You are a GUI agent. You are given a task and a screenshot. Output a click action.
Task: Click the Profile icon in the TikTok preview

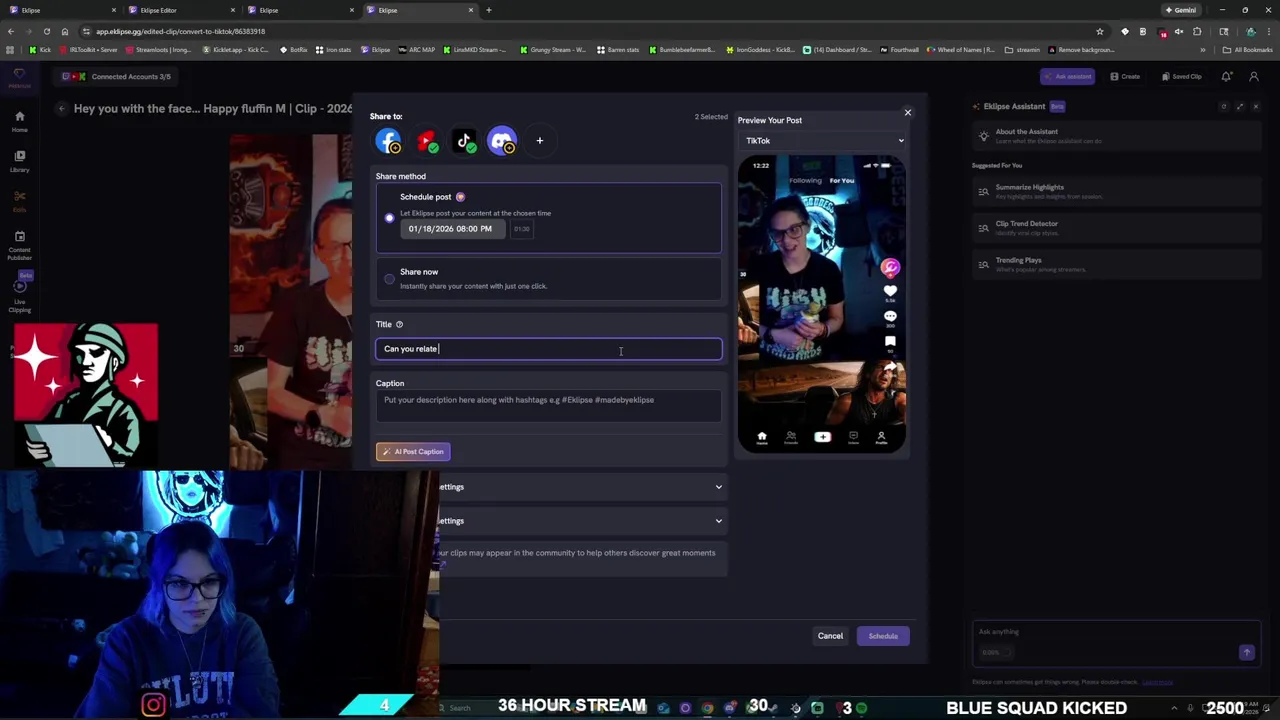pyautogui.click(x=881, y=437)
